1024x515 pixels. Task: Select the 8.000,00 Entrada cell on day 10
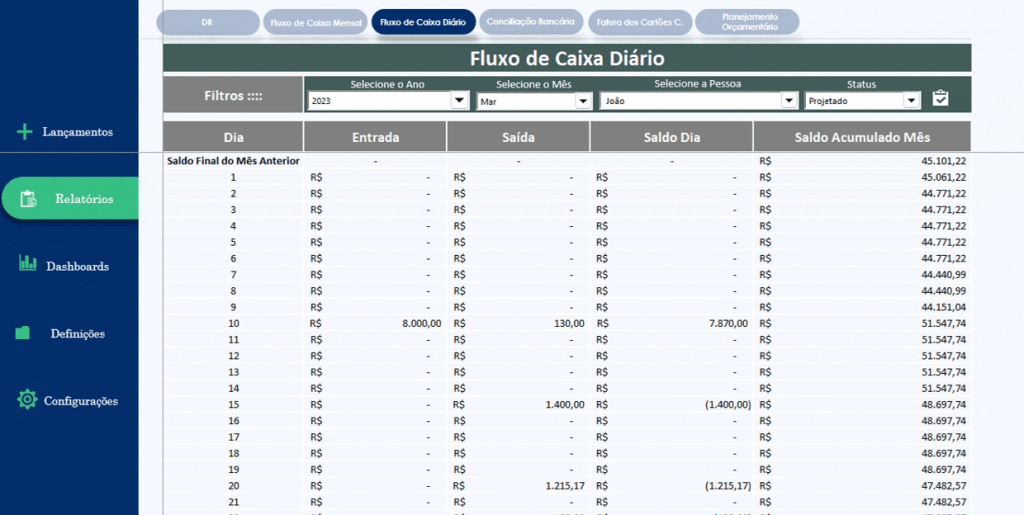[x=376, y=323]
